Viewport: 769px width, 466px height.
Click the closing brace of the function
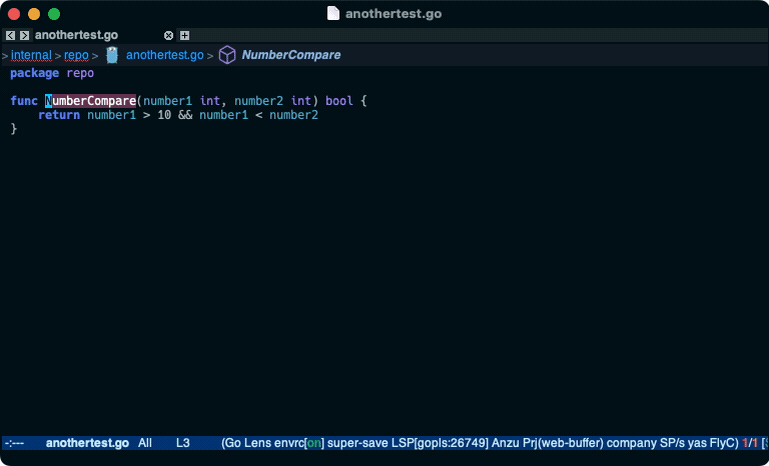click(x=14, y=129)
